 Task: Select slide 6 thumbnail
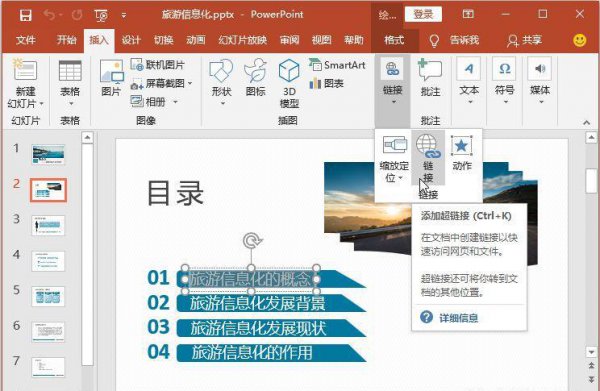click(48, 332)
